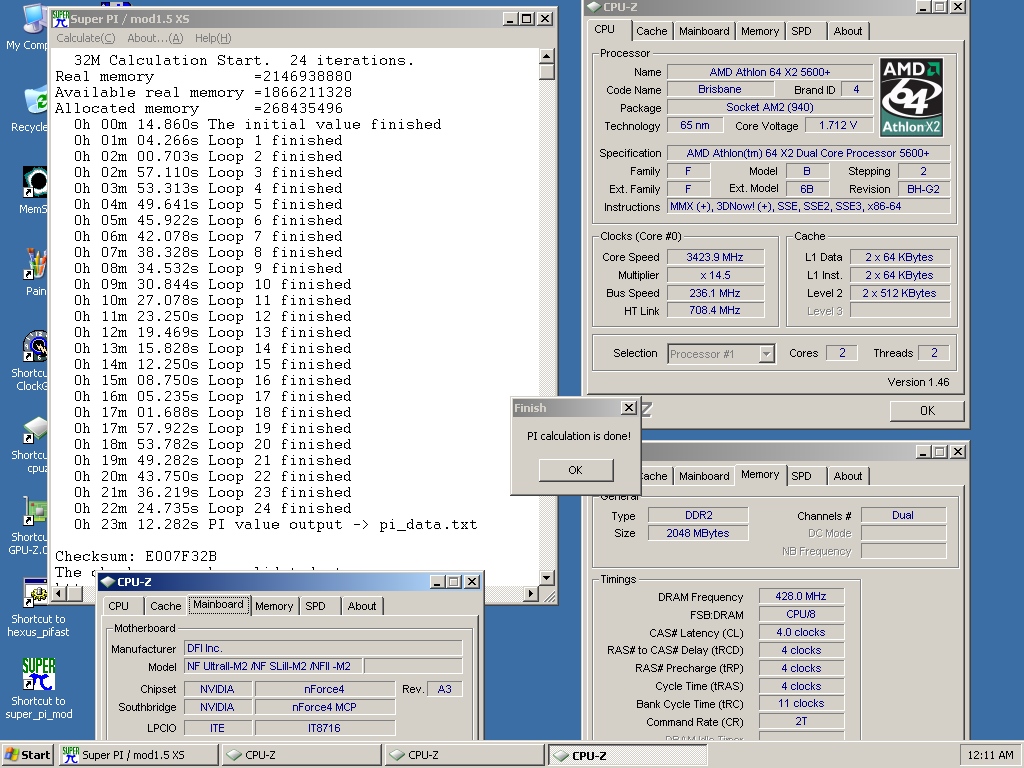Click the Core Speed value 3423.9 MHz

click(x=715, y=257)
